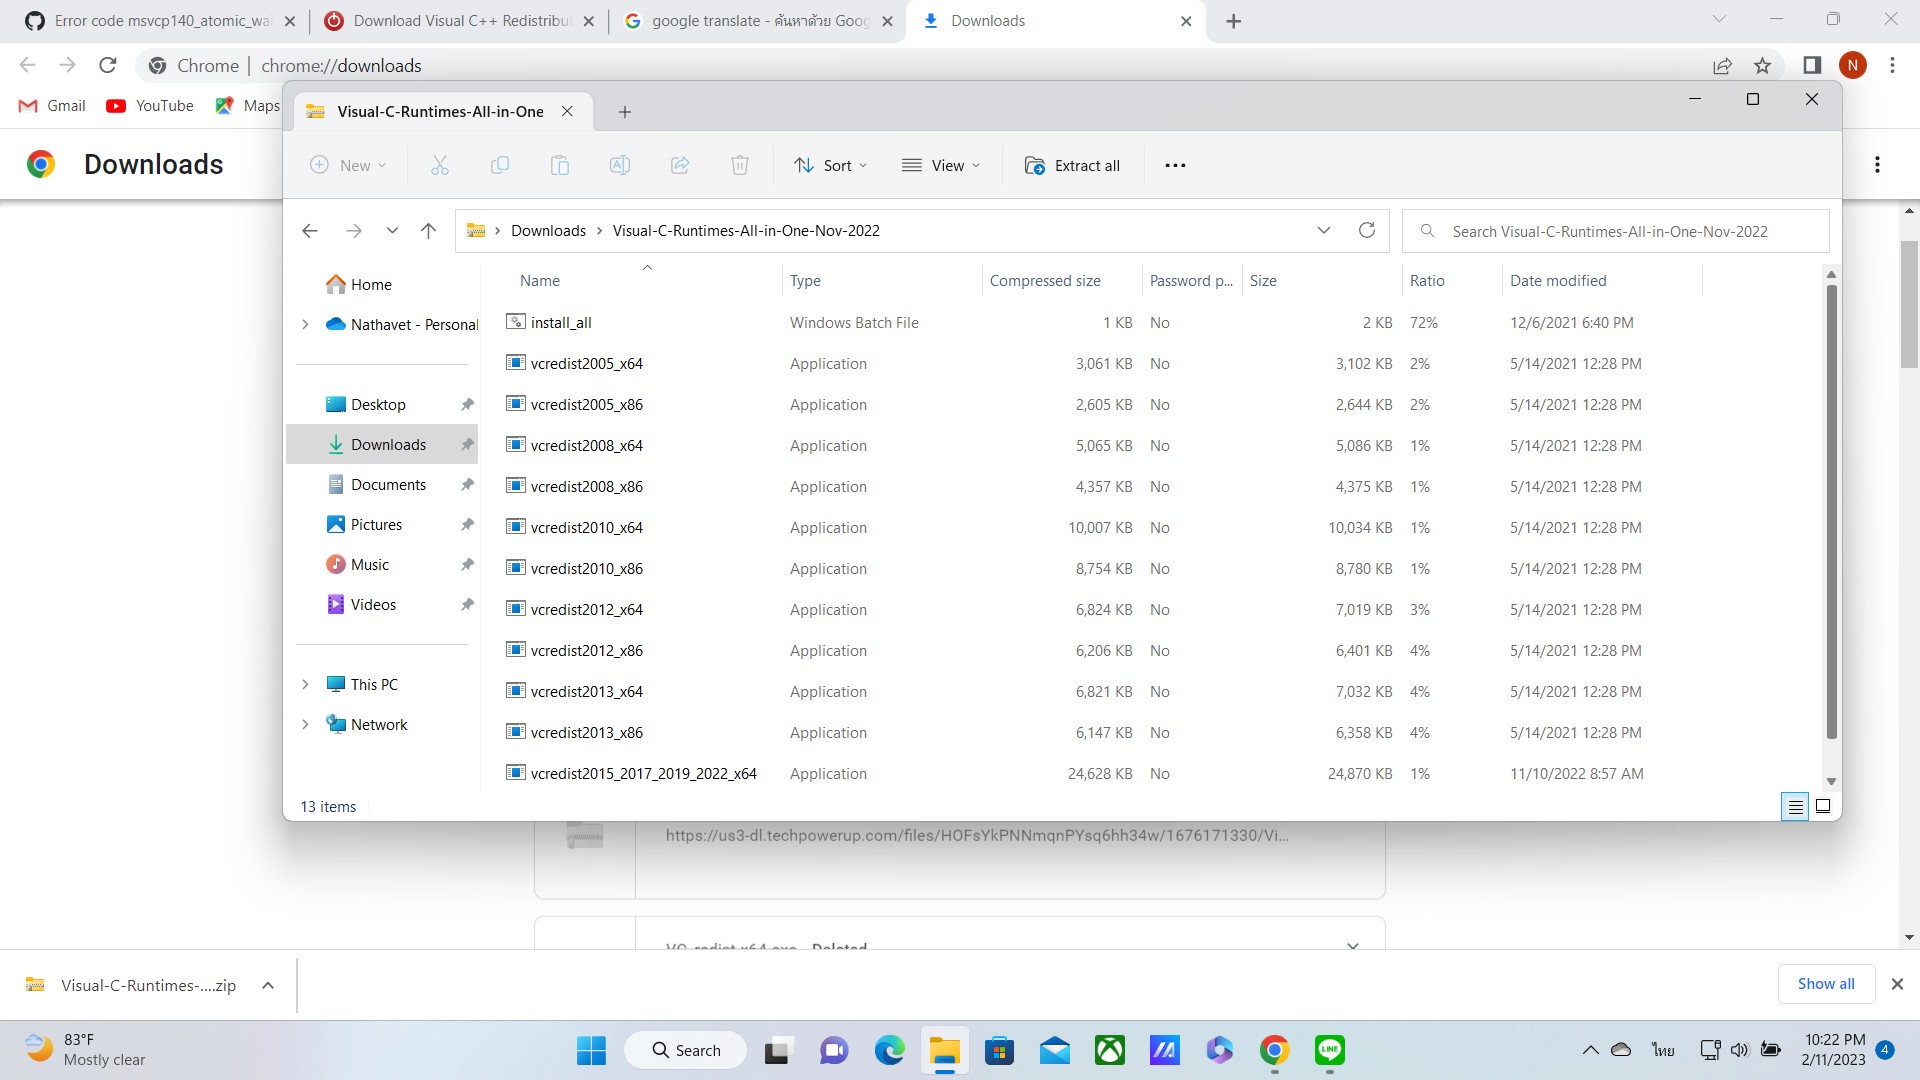Screen dimensions: 1920x1080
Task: Select the Copy tool in the toolbar
Action: click(x=500, y=165)
